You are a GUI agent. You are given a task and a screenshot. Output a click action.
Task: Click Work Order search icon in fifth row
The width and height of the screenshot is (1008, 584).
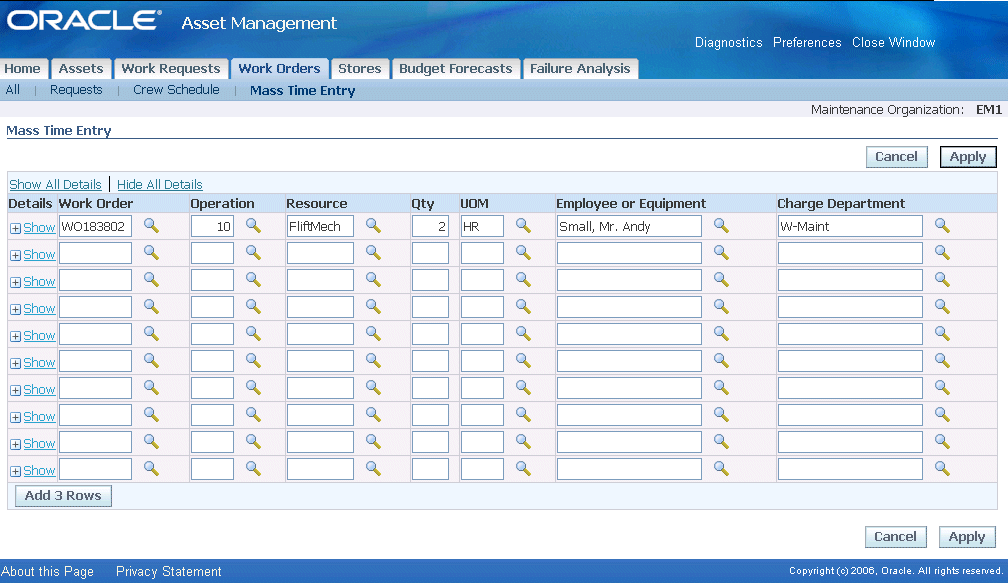coord(151,334)
